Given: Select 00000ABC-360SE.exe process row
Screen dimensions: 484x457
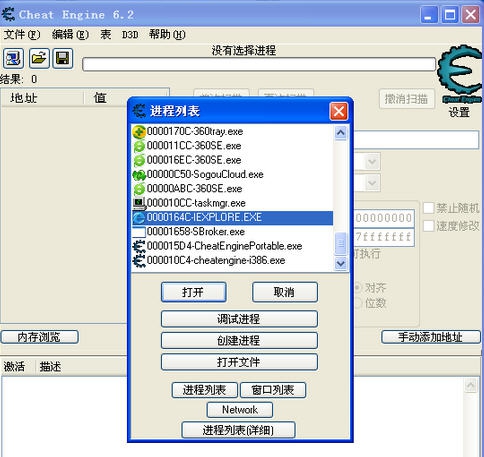Looking at the screenshot, I should tap(232, 189).
